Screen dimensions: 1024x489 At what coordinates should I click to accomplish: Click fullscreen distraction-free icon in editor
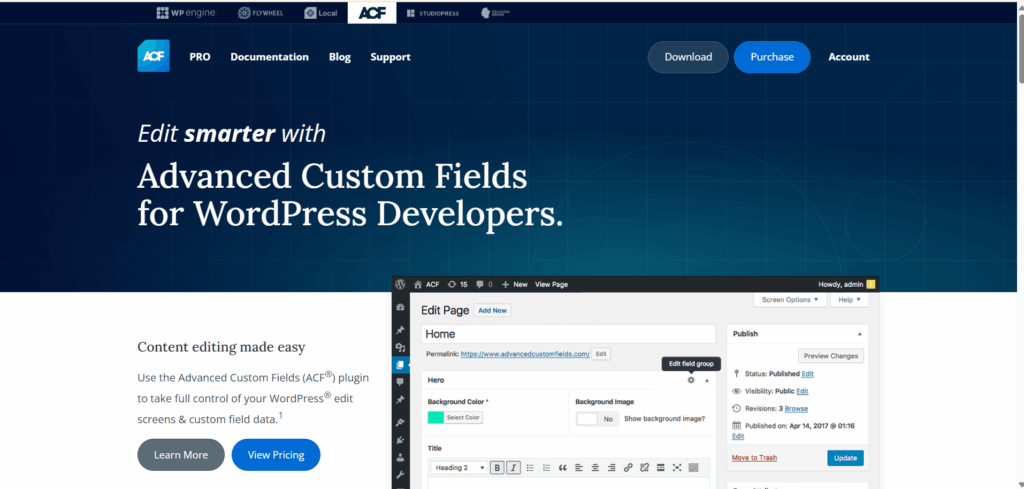tap(677, 467)
